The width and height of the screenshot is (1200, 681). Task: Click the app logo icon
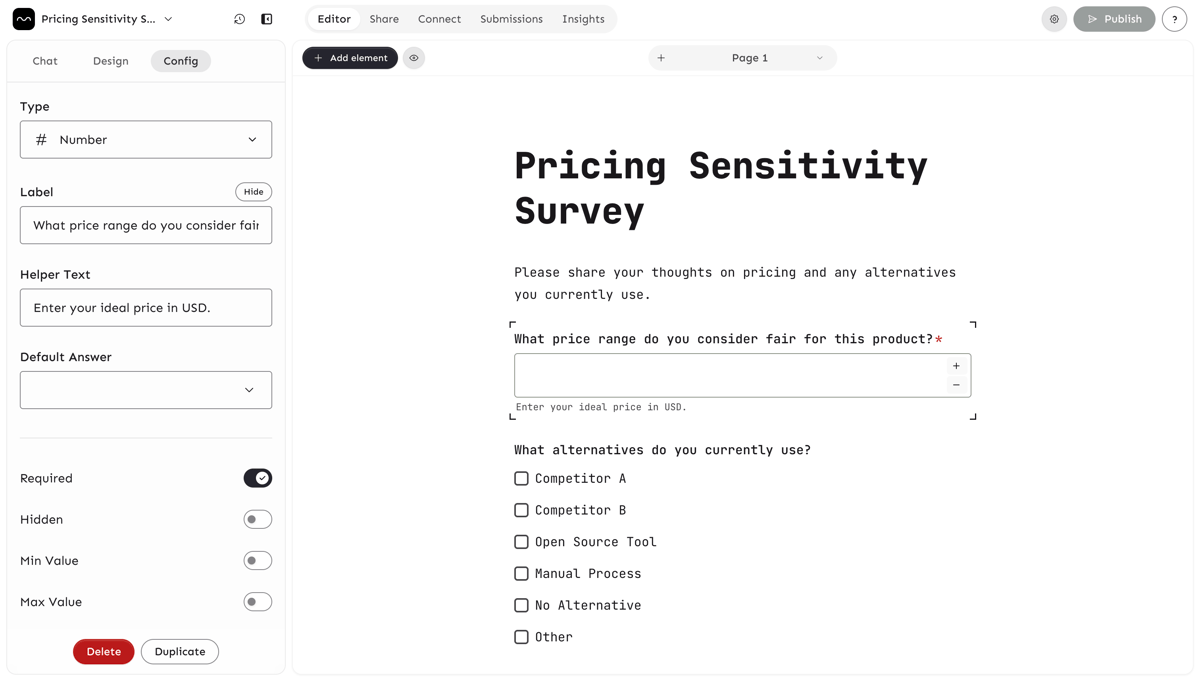(24, 19)
